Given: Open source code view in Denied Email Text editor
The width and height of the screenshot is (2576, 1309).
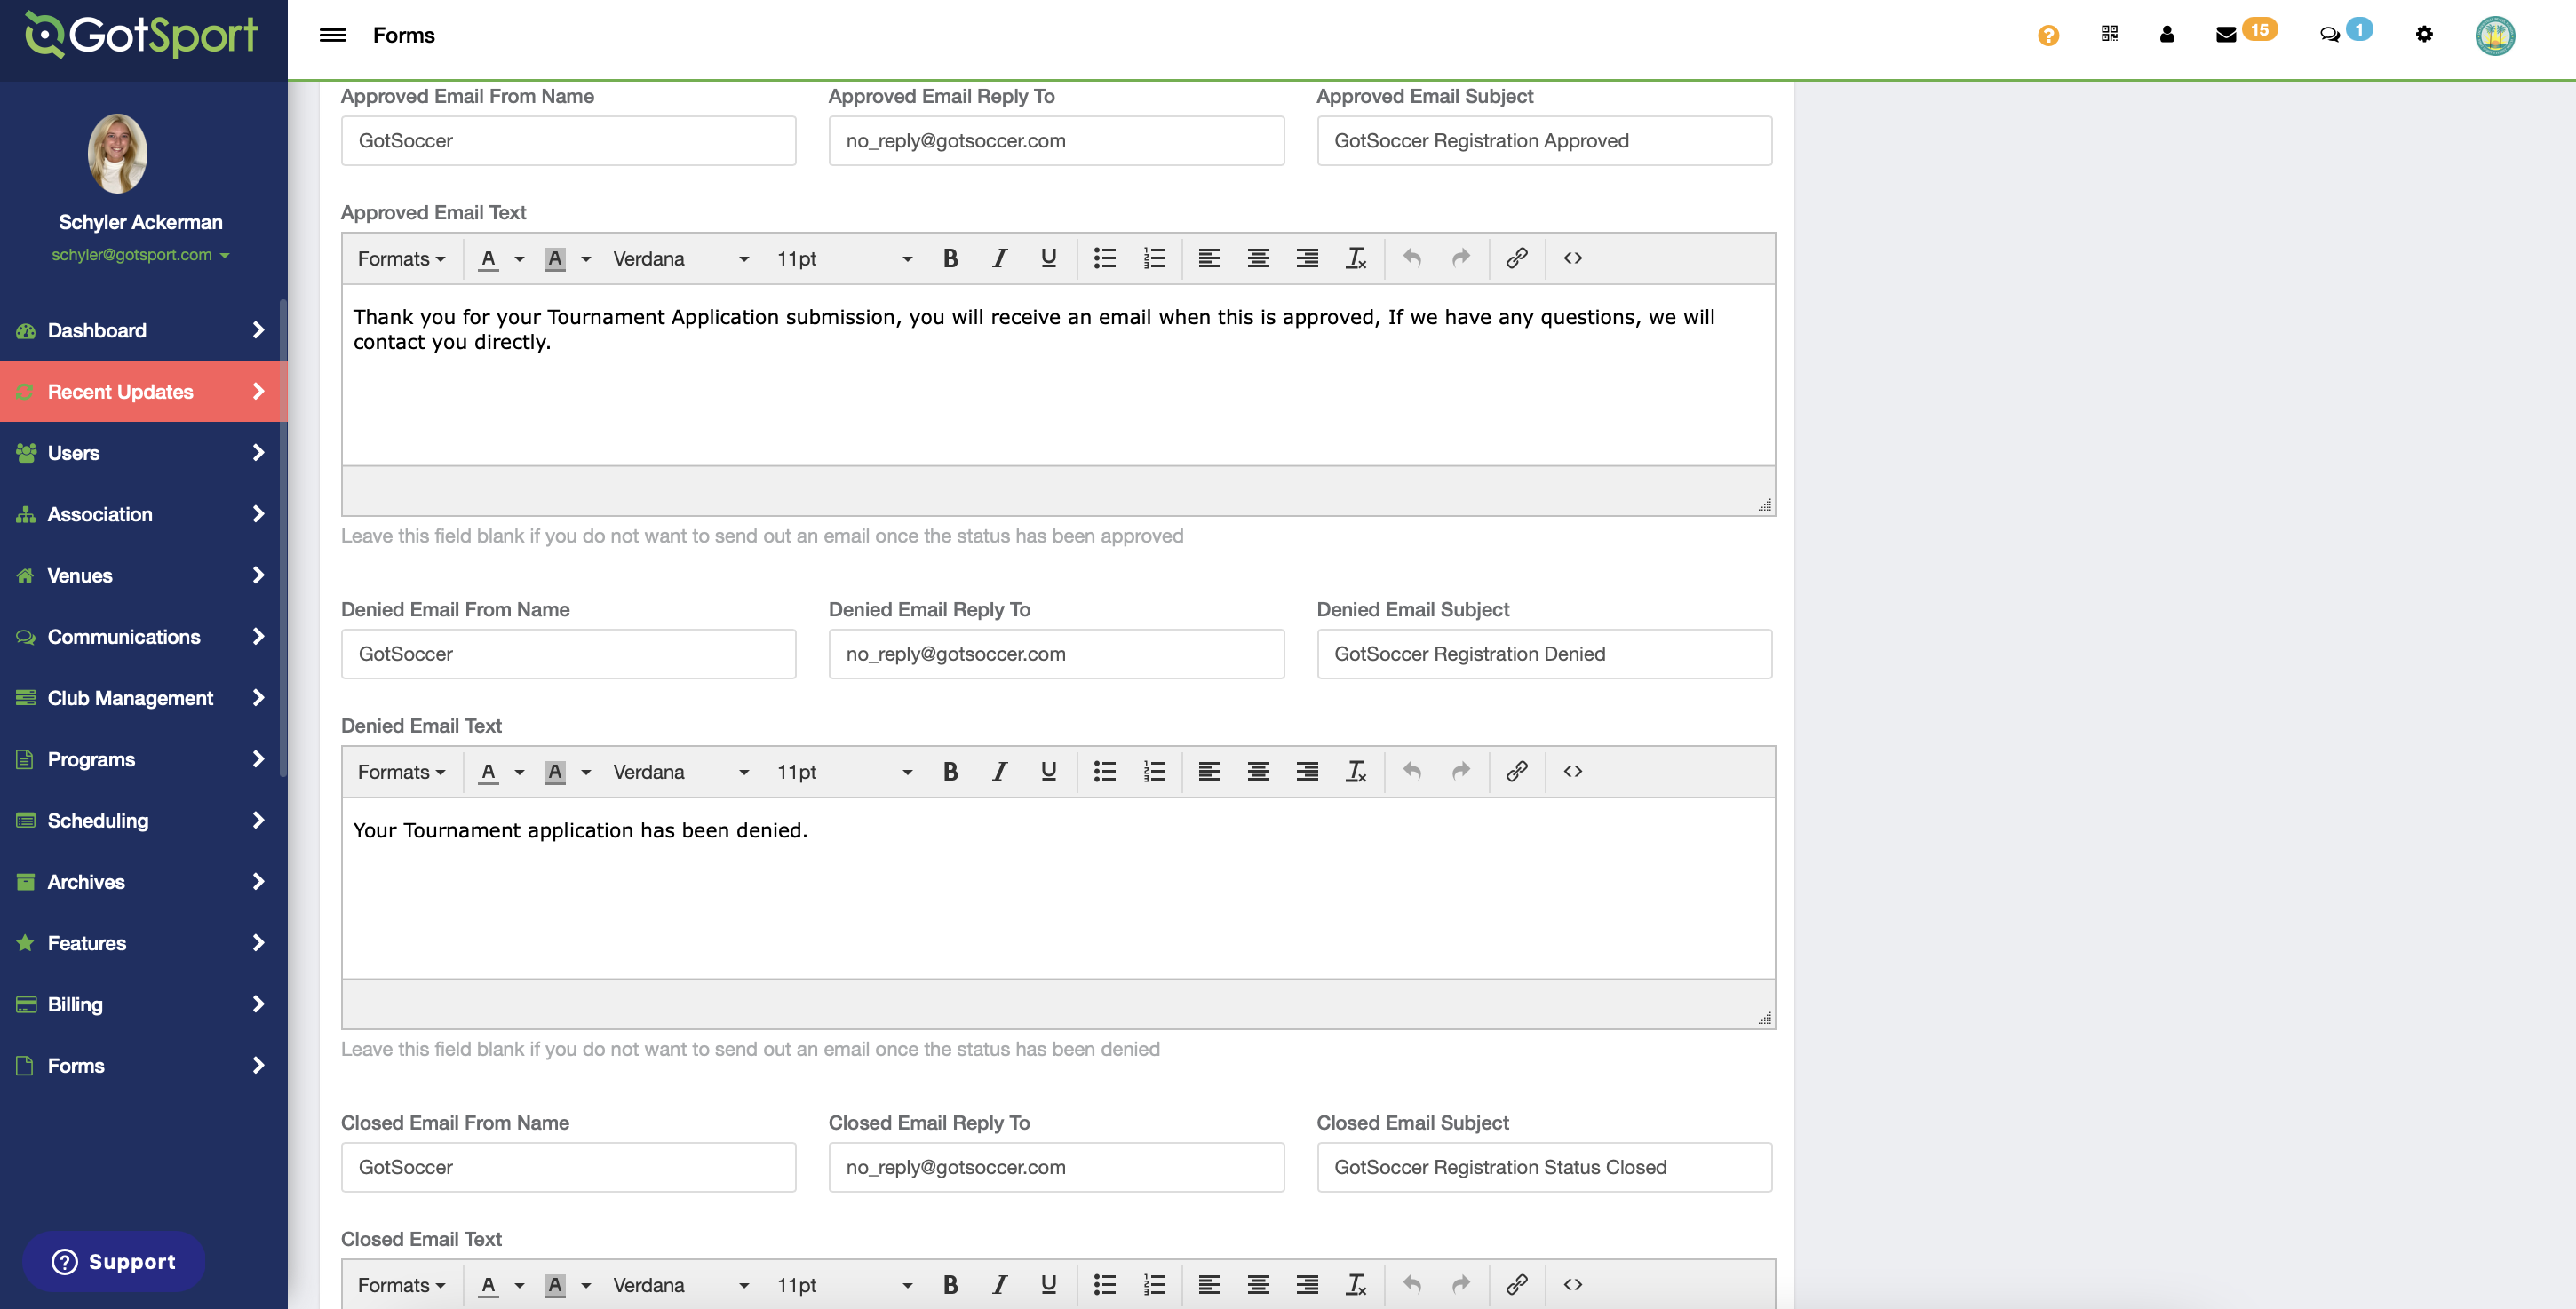Looking at the screenshot, I should (1573, 772).
